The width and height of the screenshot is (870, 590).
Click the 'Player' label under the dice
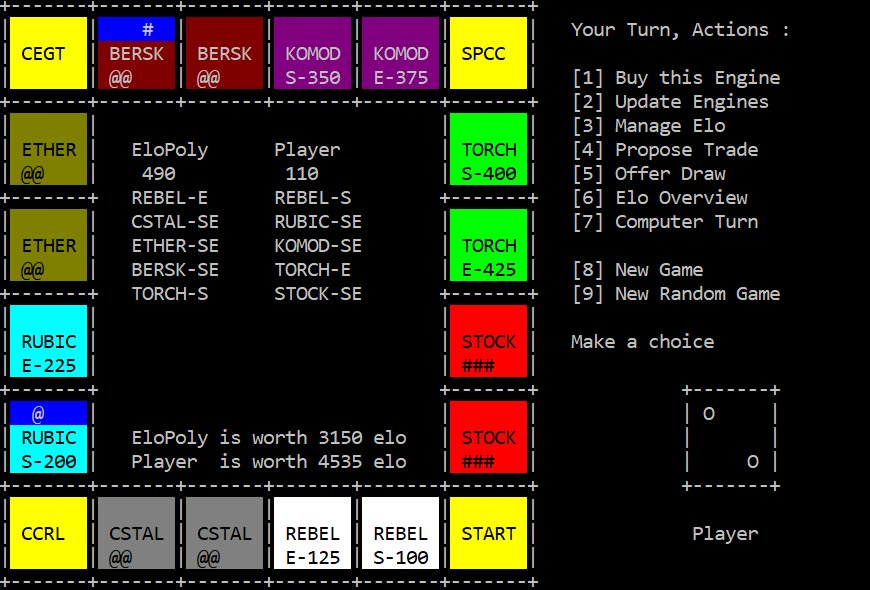click(x=725, y=533)
